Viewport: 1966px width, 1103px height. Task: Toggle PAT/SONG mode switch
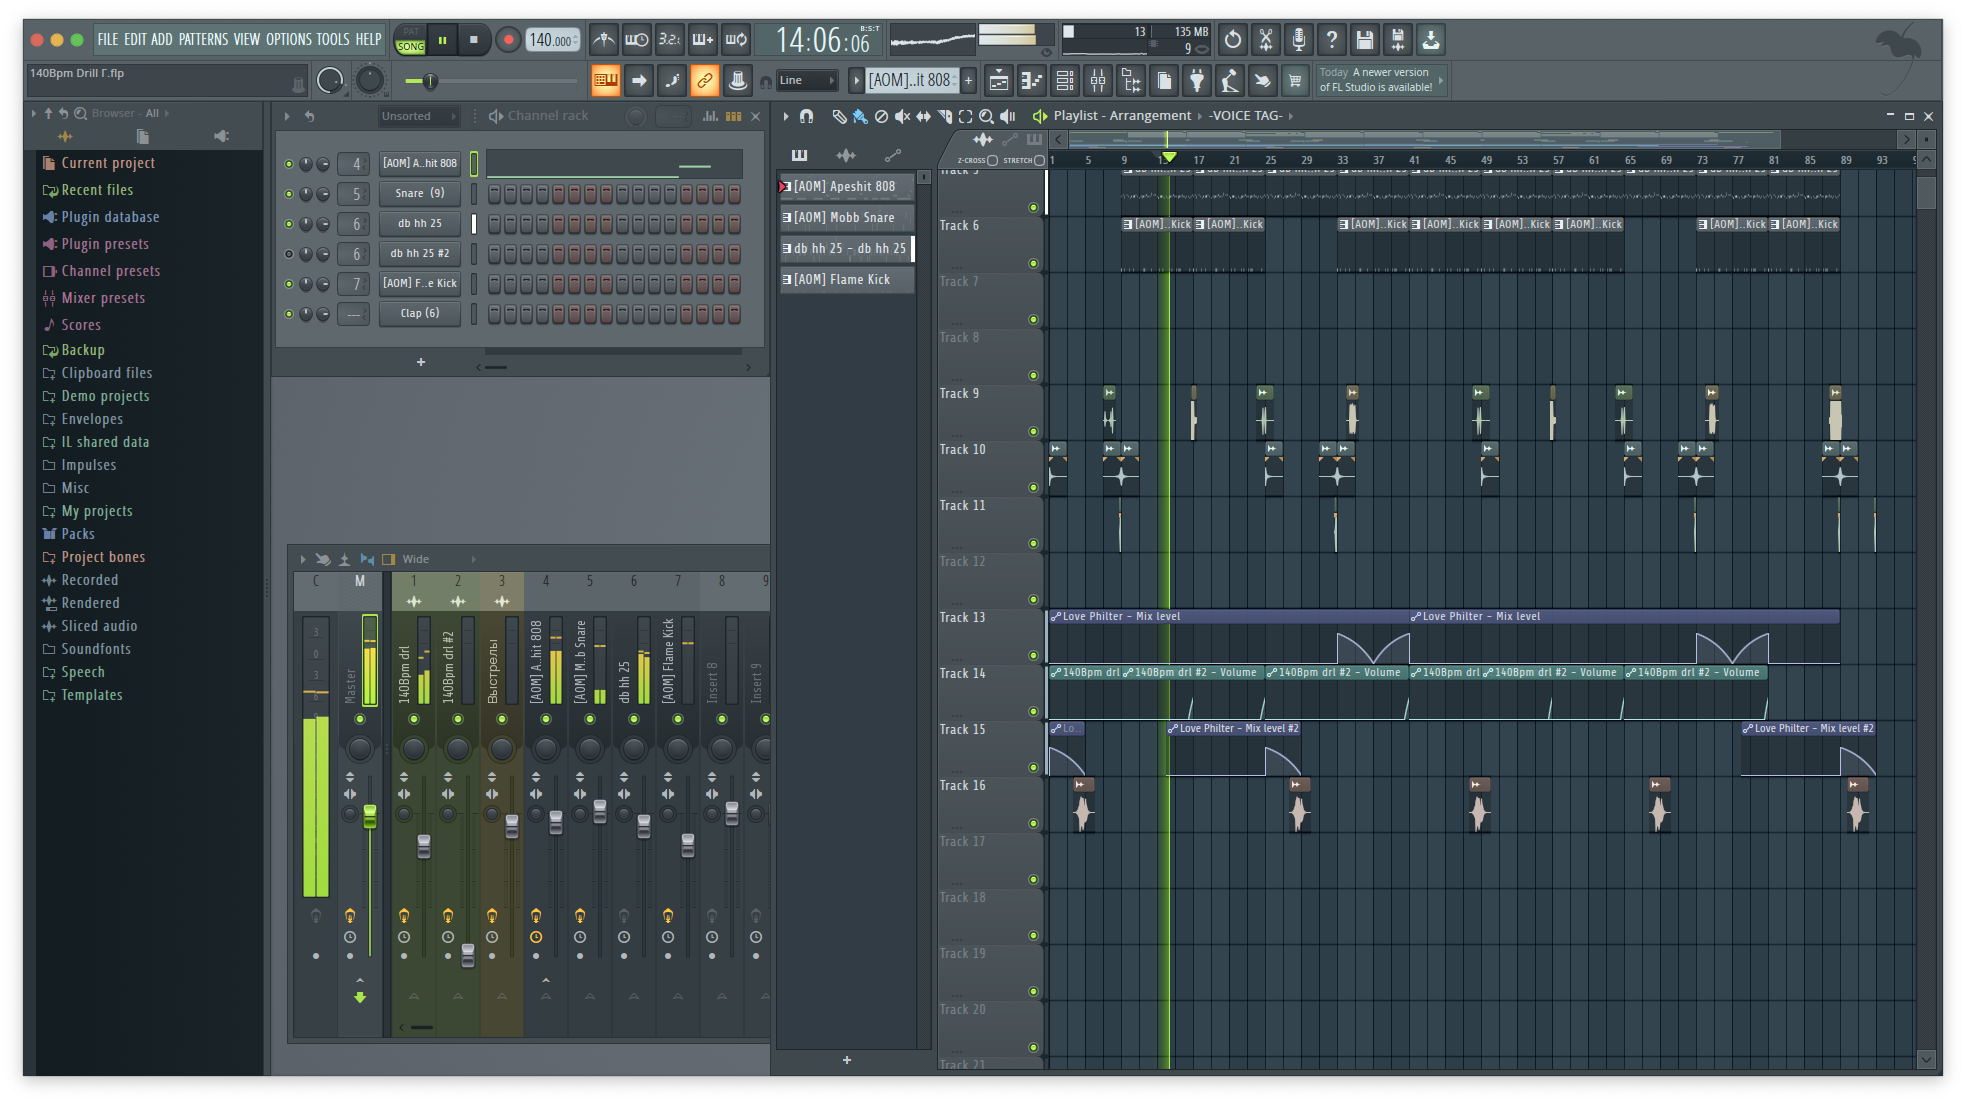point(410,40)
